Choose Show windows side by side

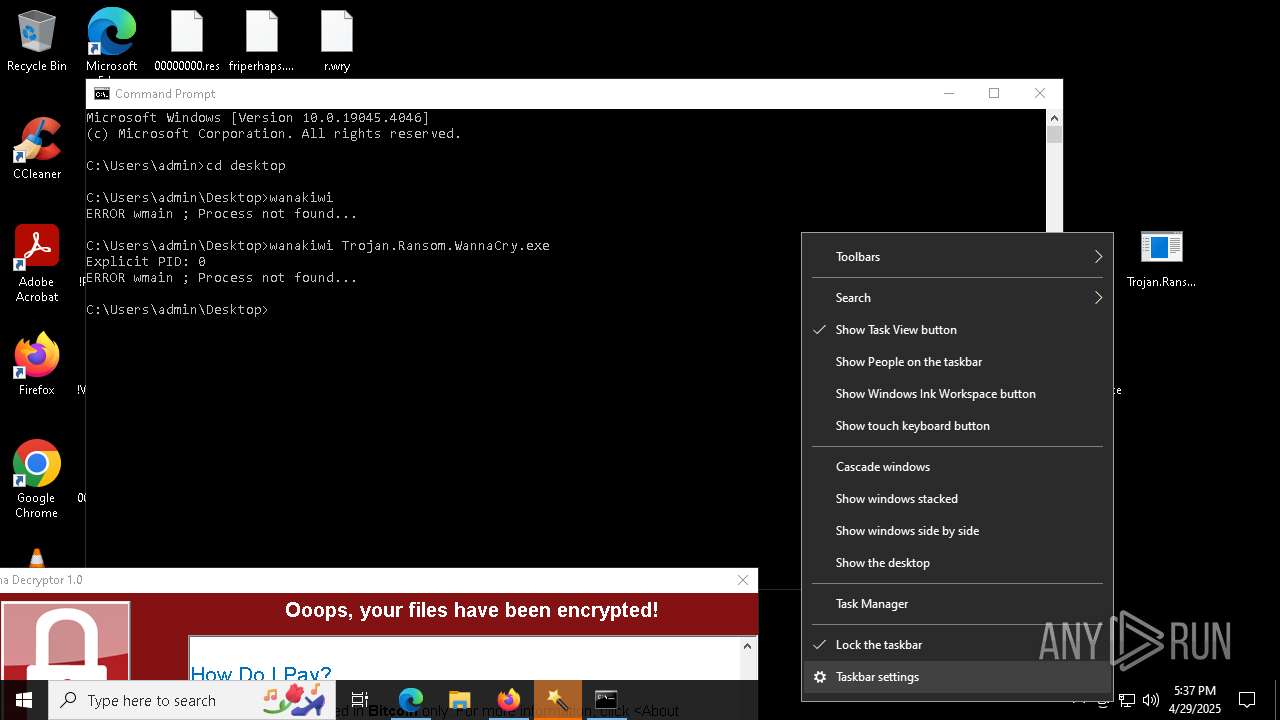coord(957,531)
